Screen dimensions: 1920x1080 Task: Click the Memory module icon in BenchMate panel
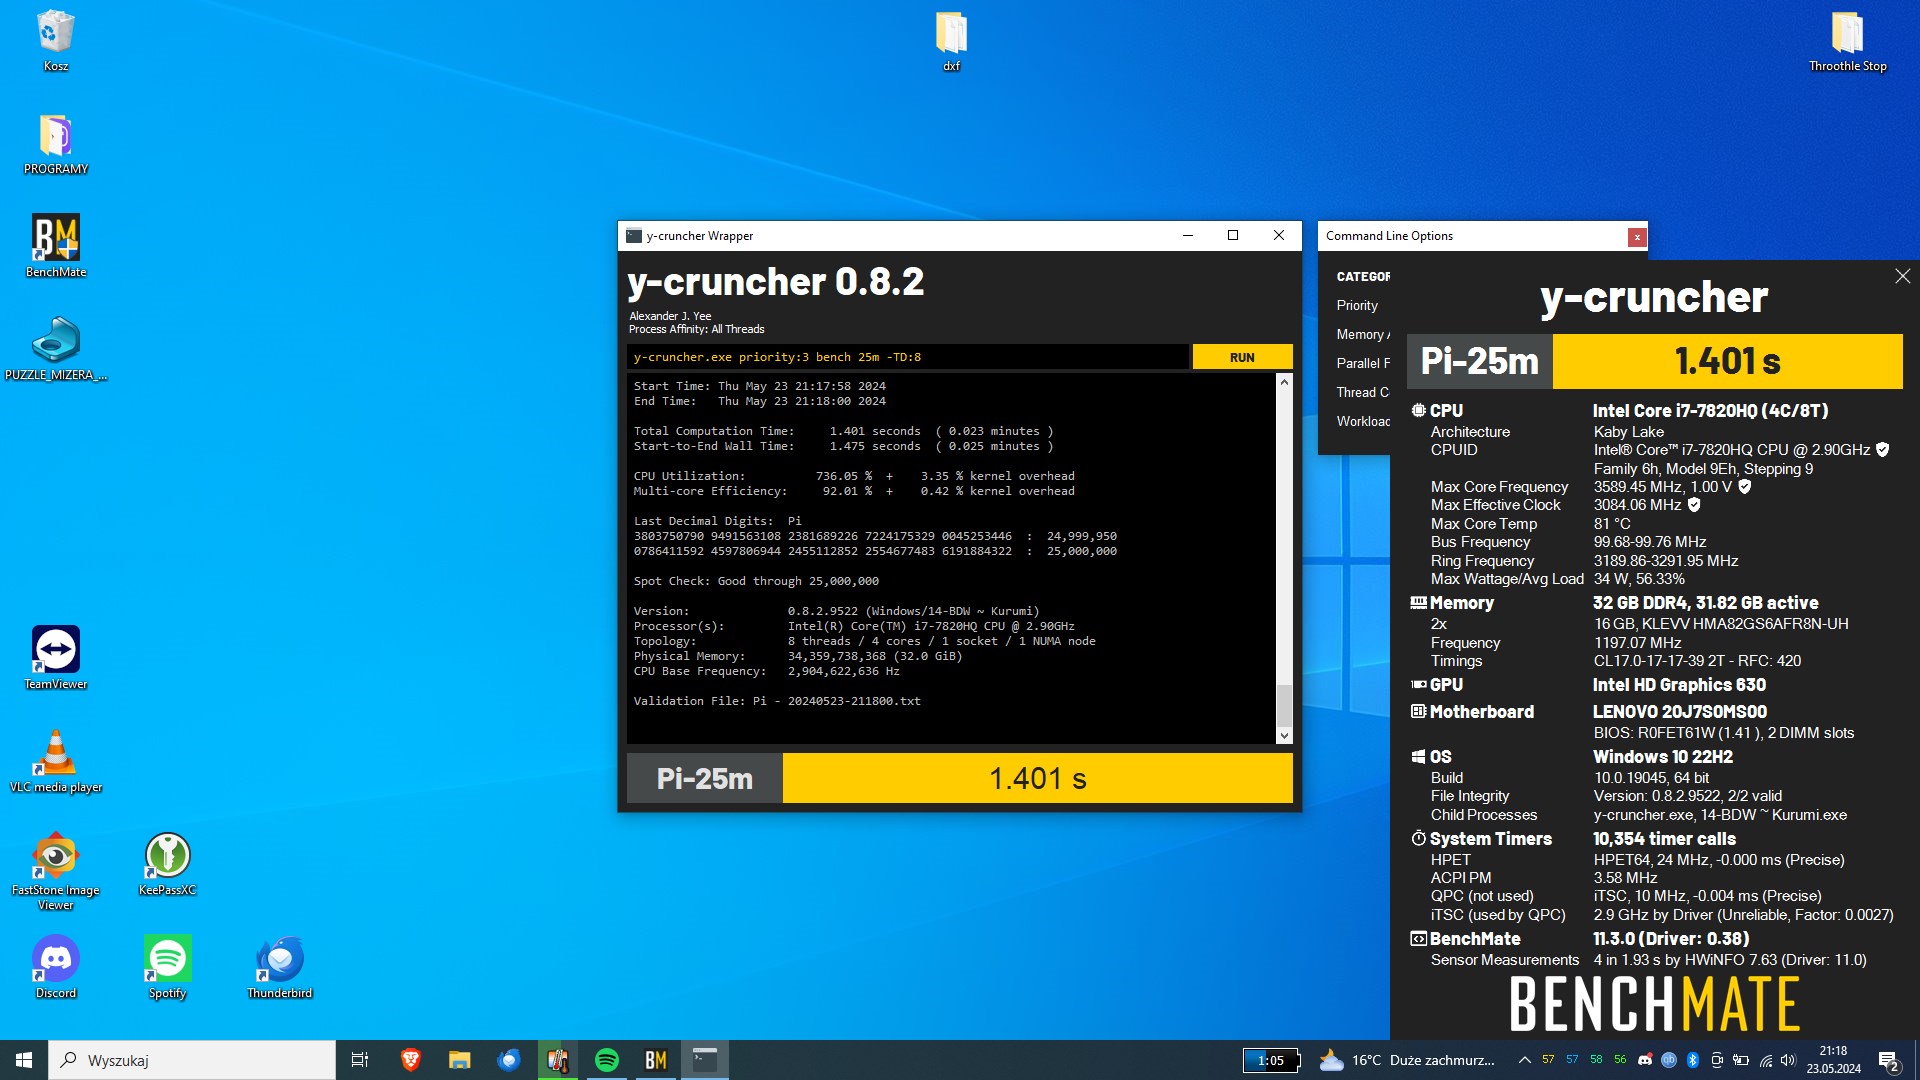(1418, 602)
